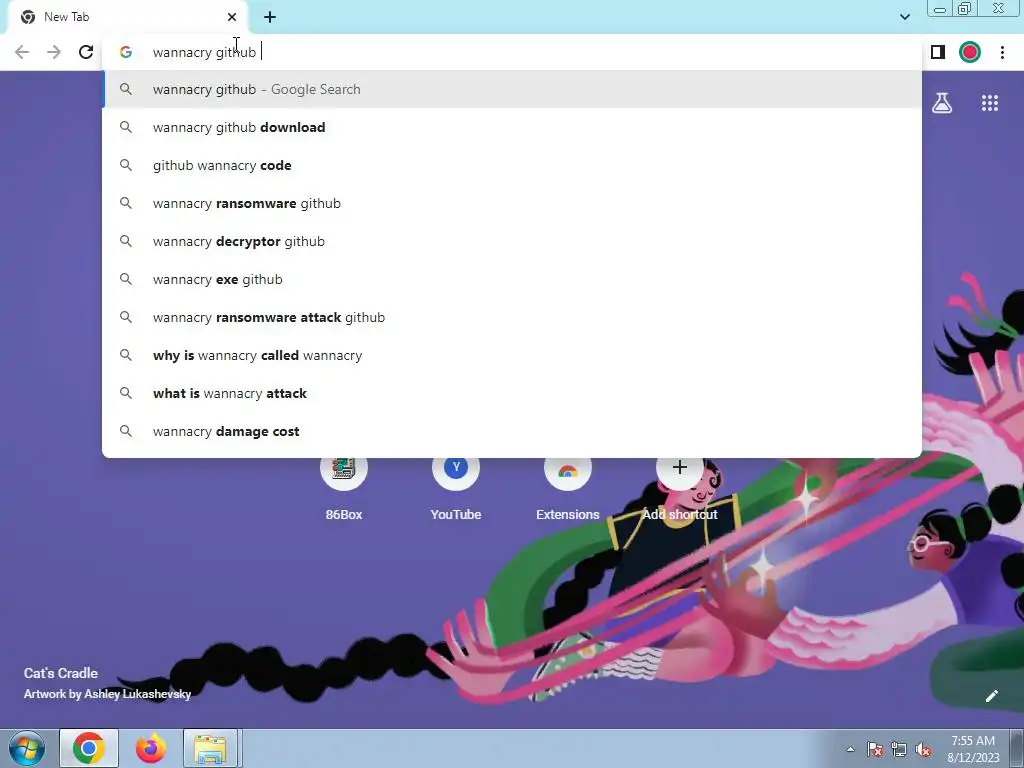
Task: Click the browser forward arrow
Action: click(54, 52)
